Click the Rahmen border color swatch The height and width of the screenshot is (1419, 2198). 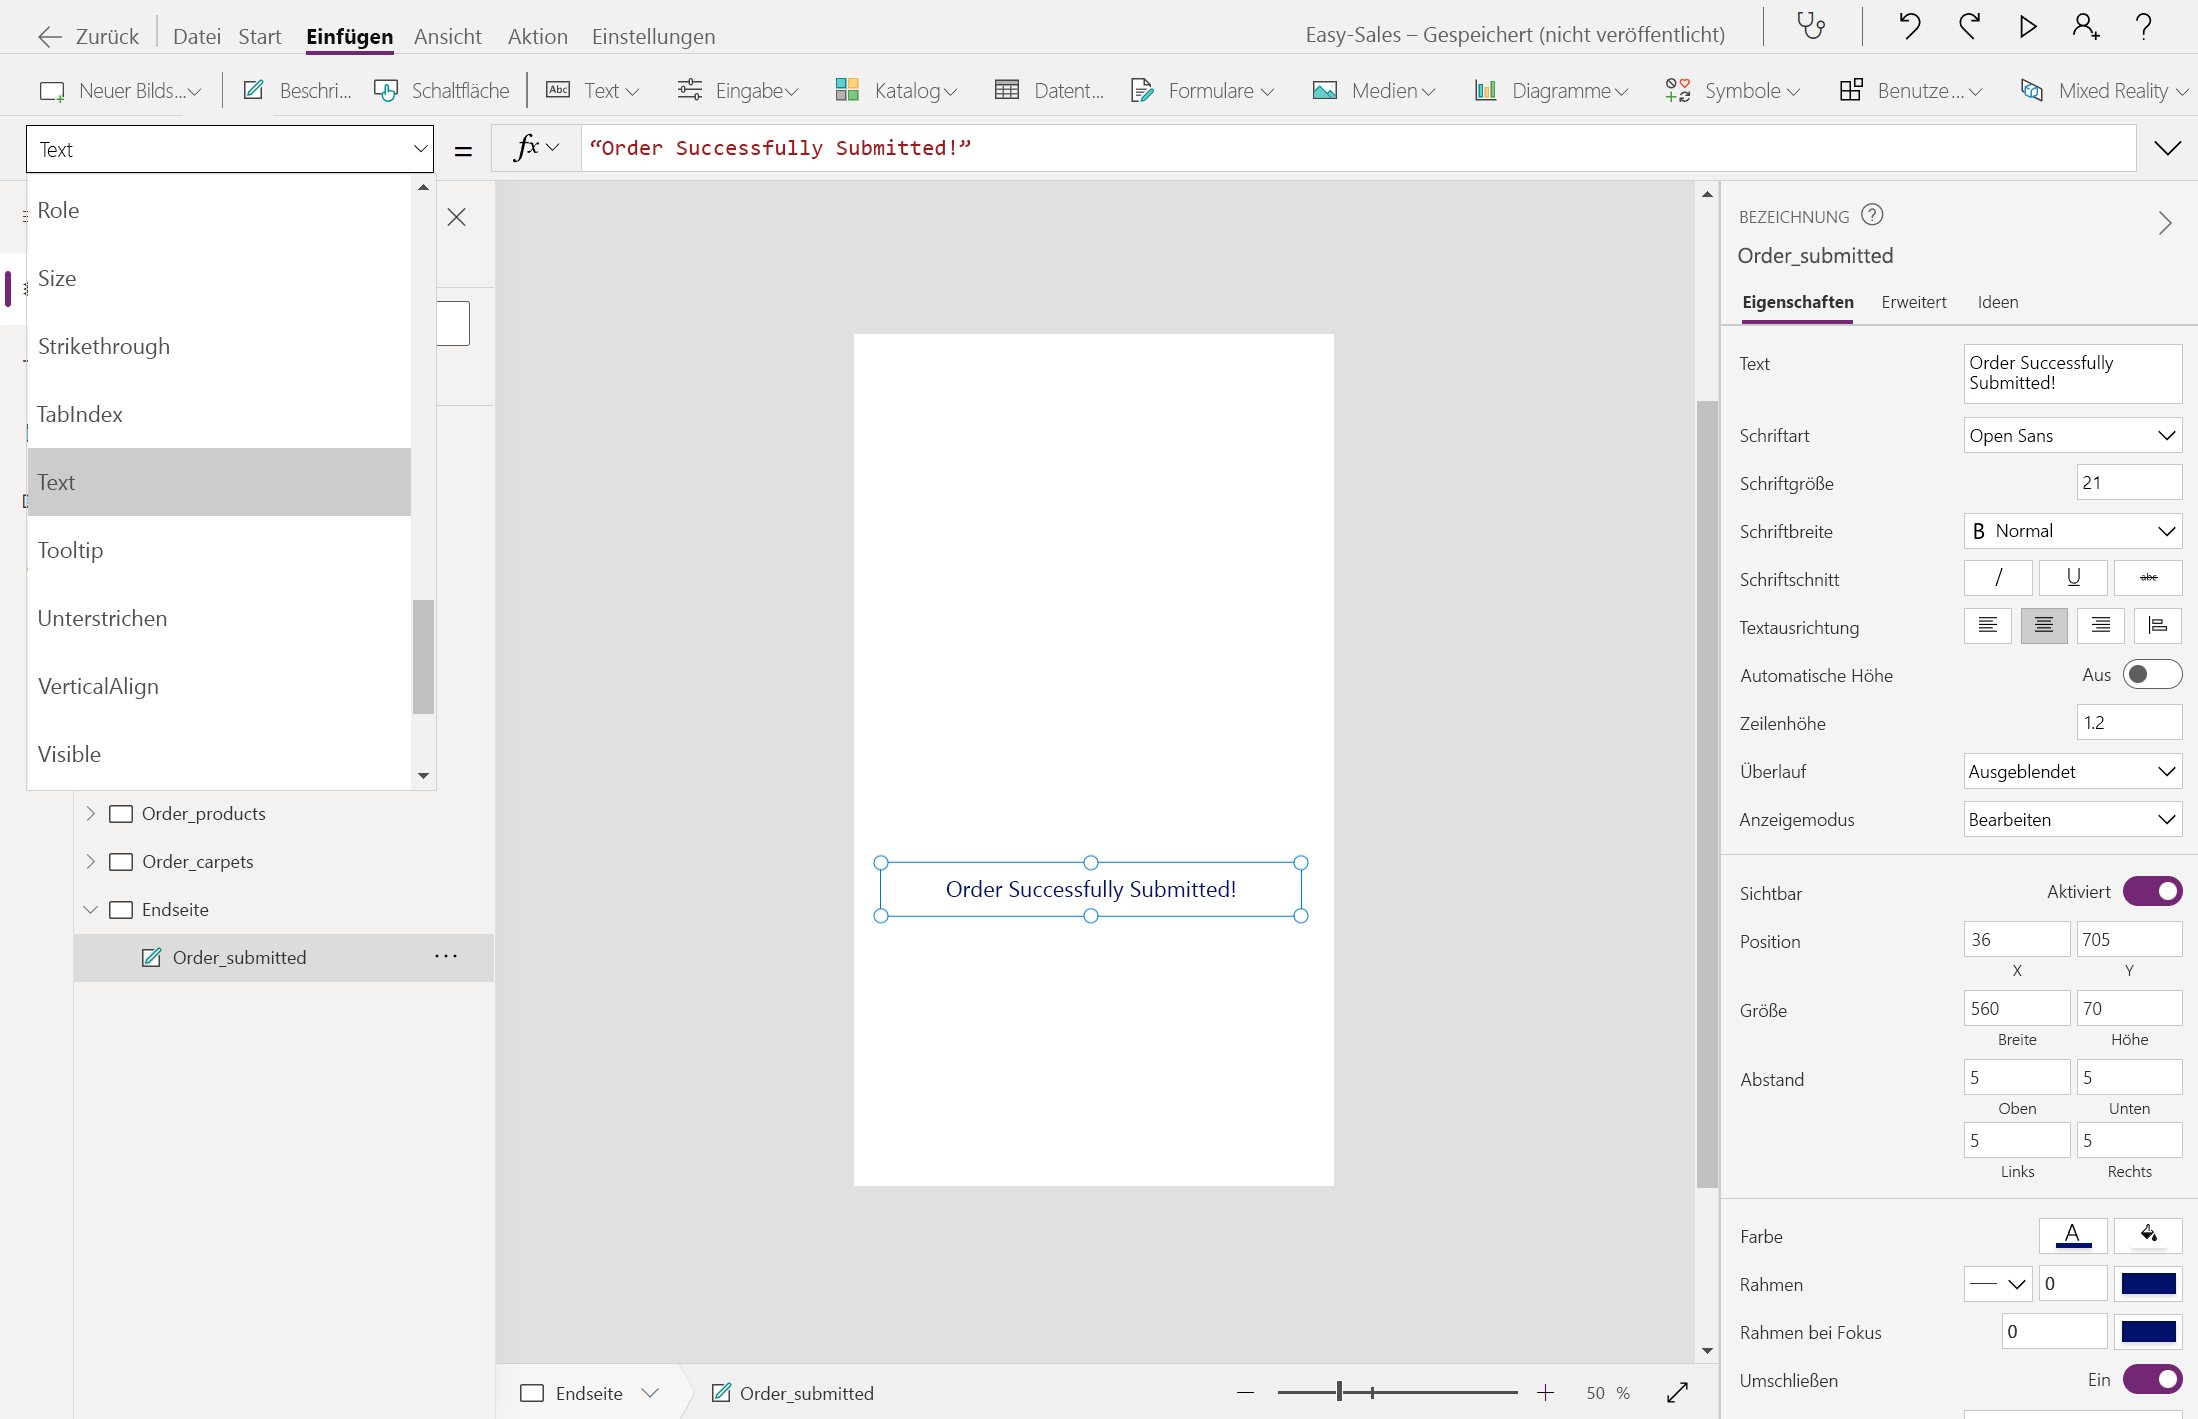(2148, 1284)
